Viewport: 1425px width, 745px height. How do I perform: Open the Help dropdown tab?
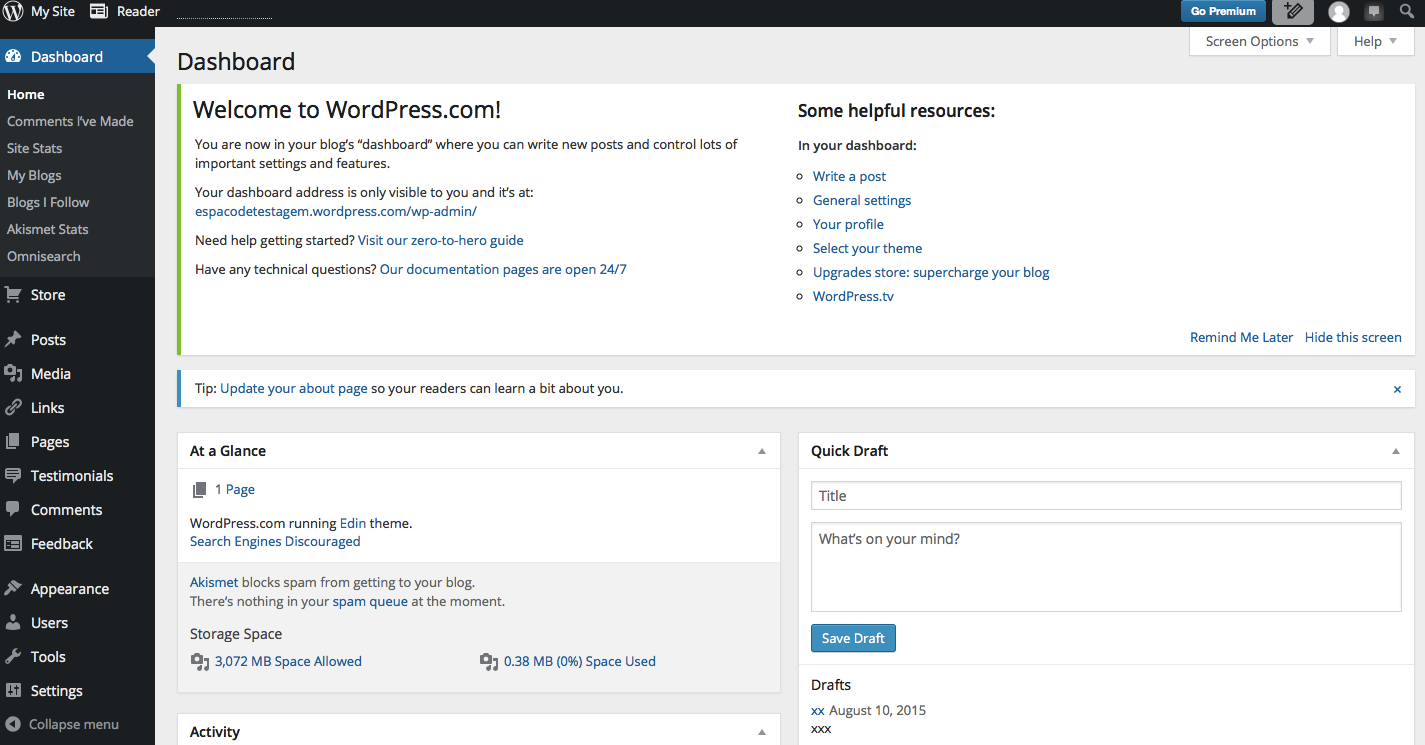pyautogui.click(x=1375, y=41)
